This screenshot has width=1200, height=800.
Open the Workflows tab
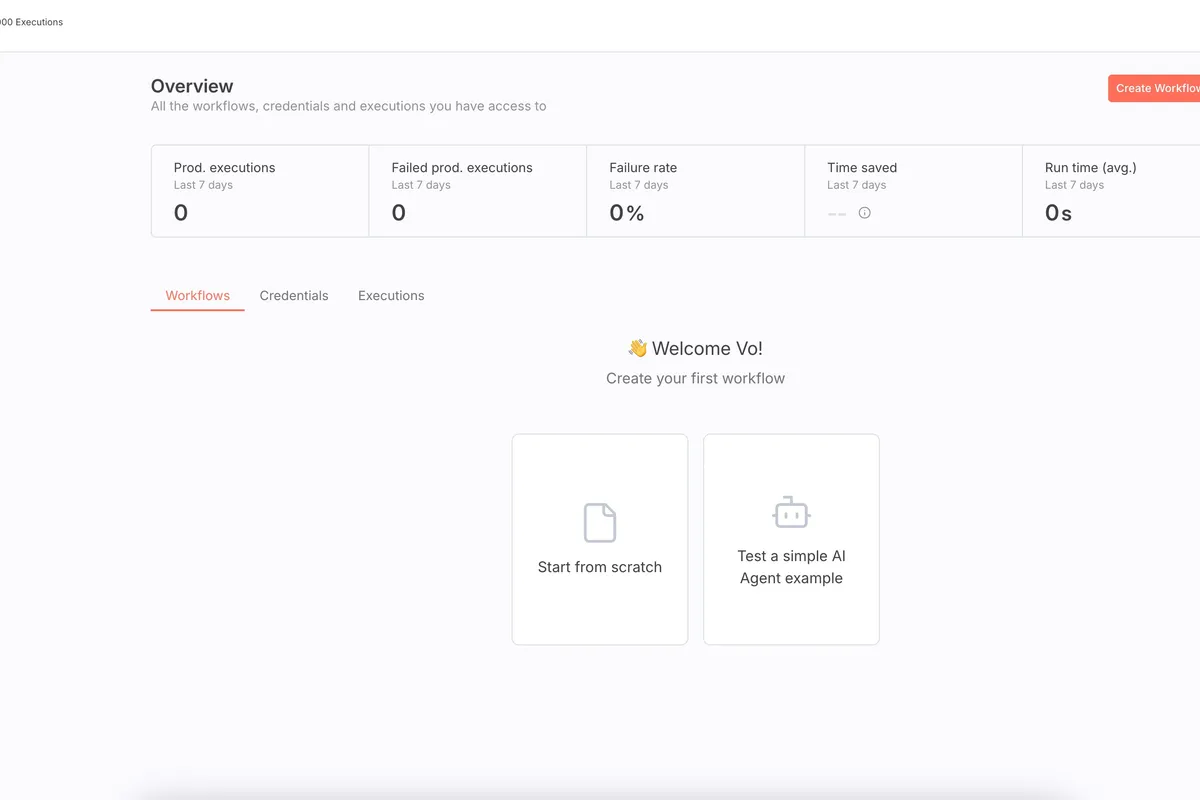(197, 296)
